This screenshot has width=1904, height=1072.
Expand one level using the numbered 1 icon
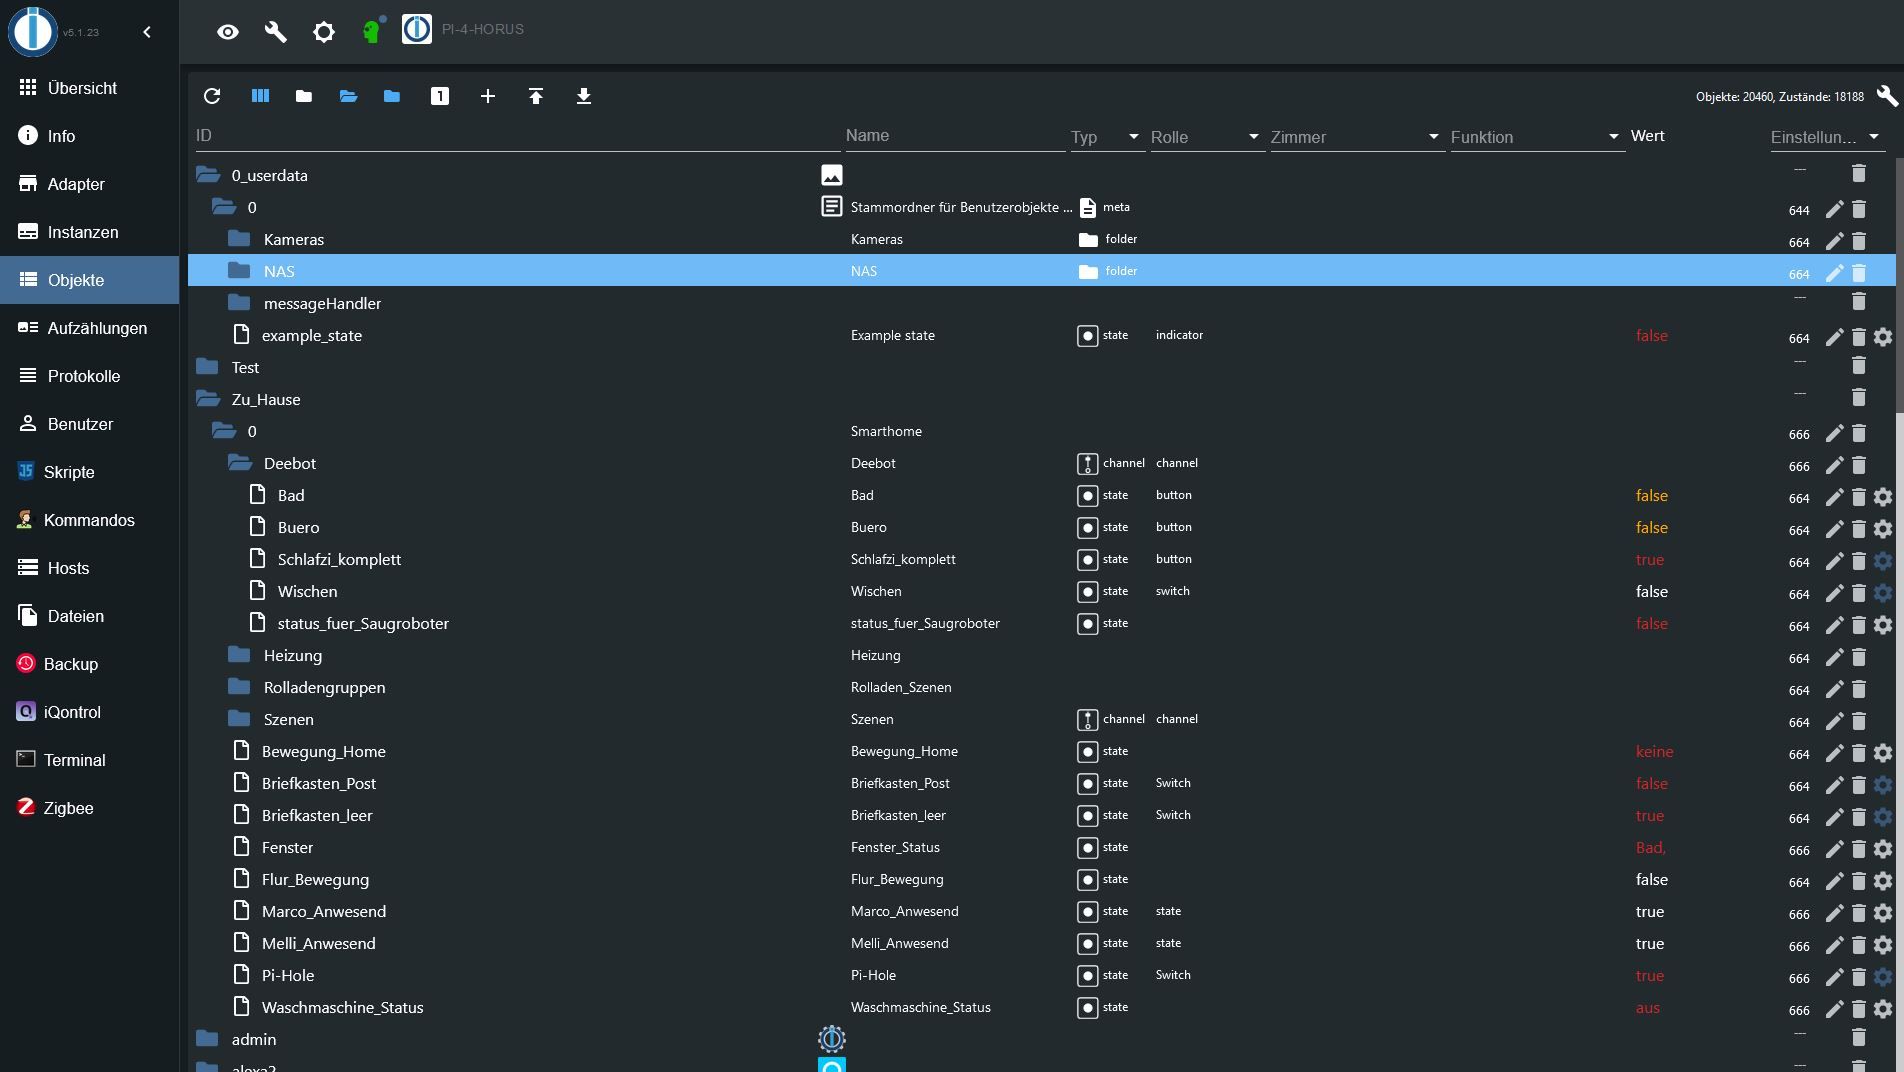point(440,96)
